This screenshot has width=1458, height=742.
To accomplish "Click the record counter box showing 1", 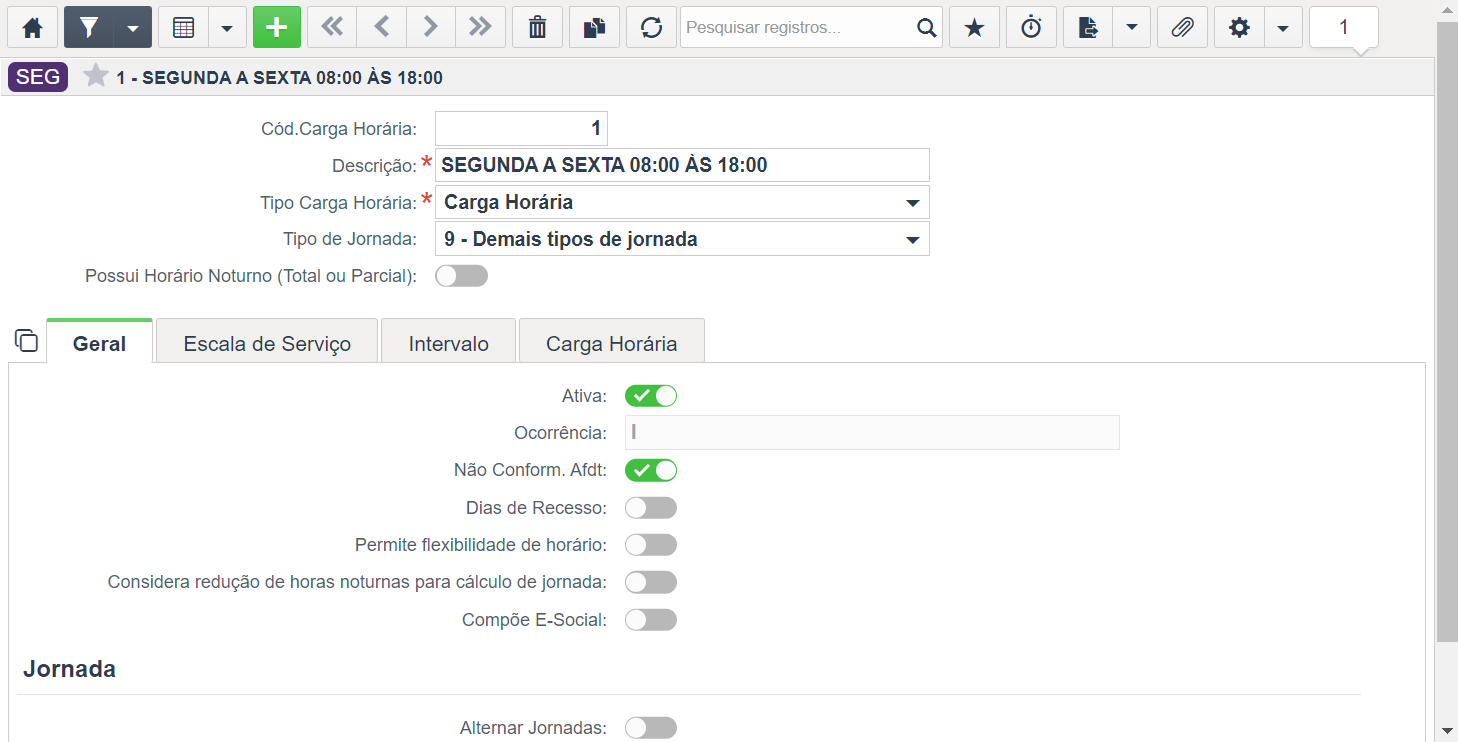I will (x=1344, y=27).
